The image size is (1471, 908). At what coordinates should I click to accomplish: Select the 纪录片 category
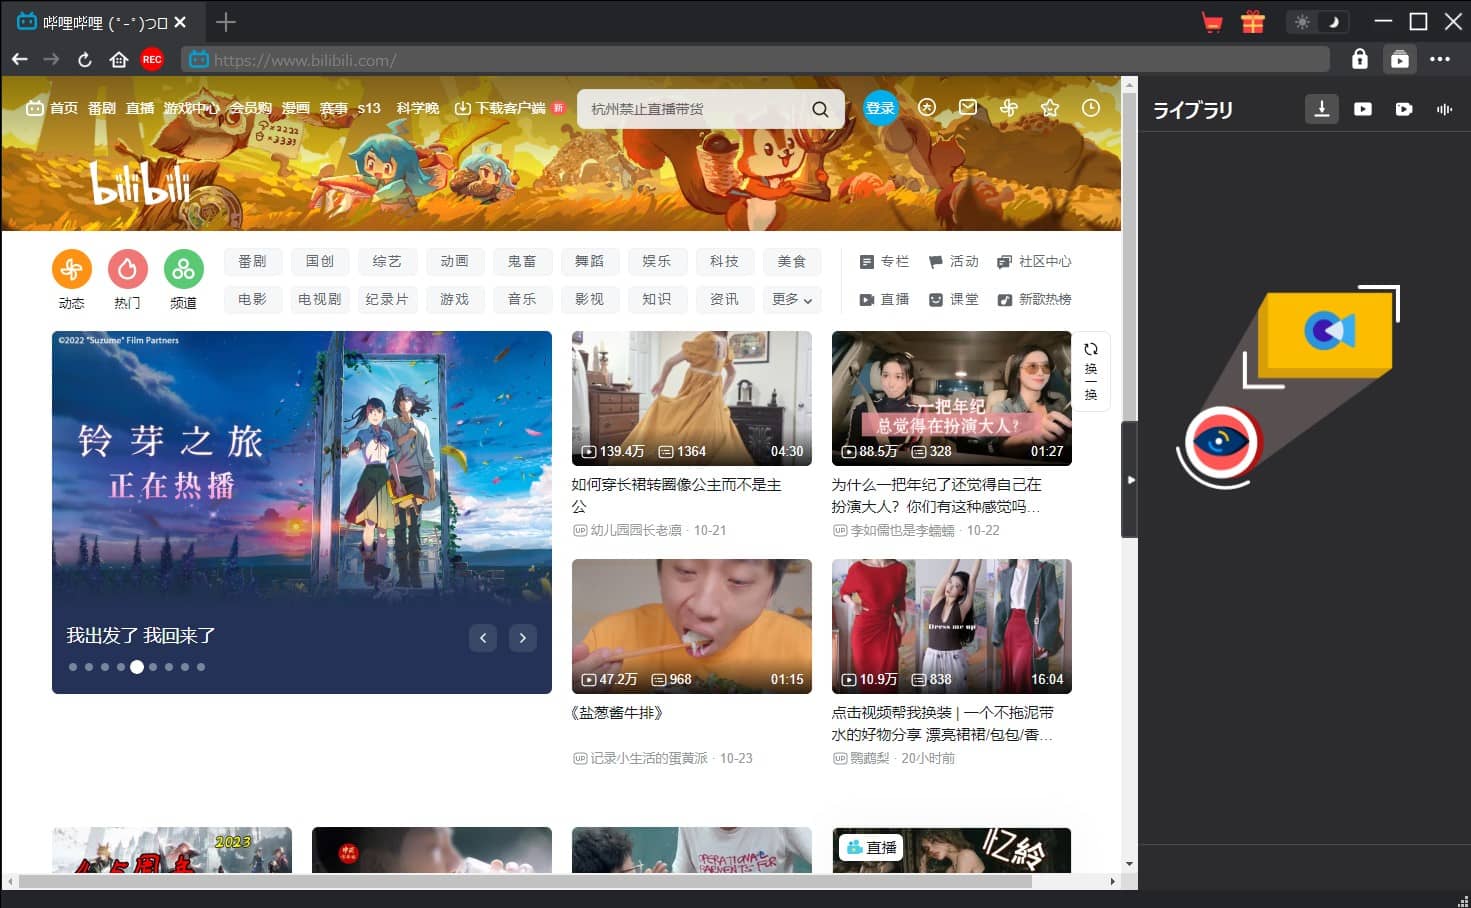[x=387, y=299]
